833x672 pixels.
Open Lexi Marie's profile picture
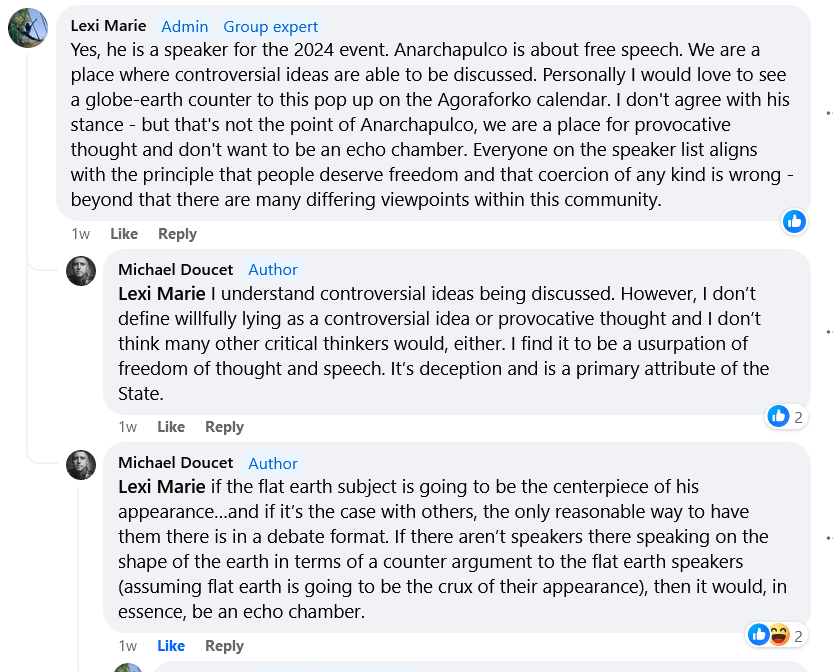pos(28,28)
